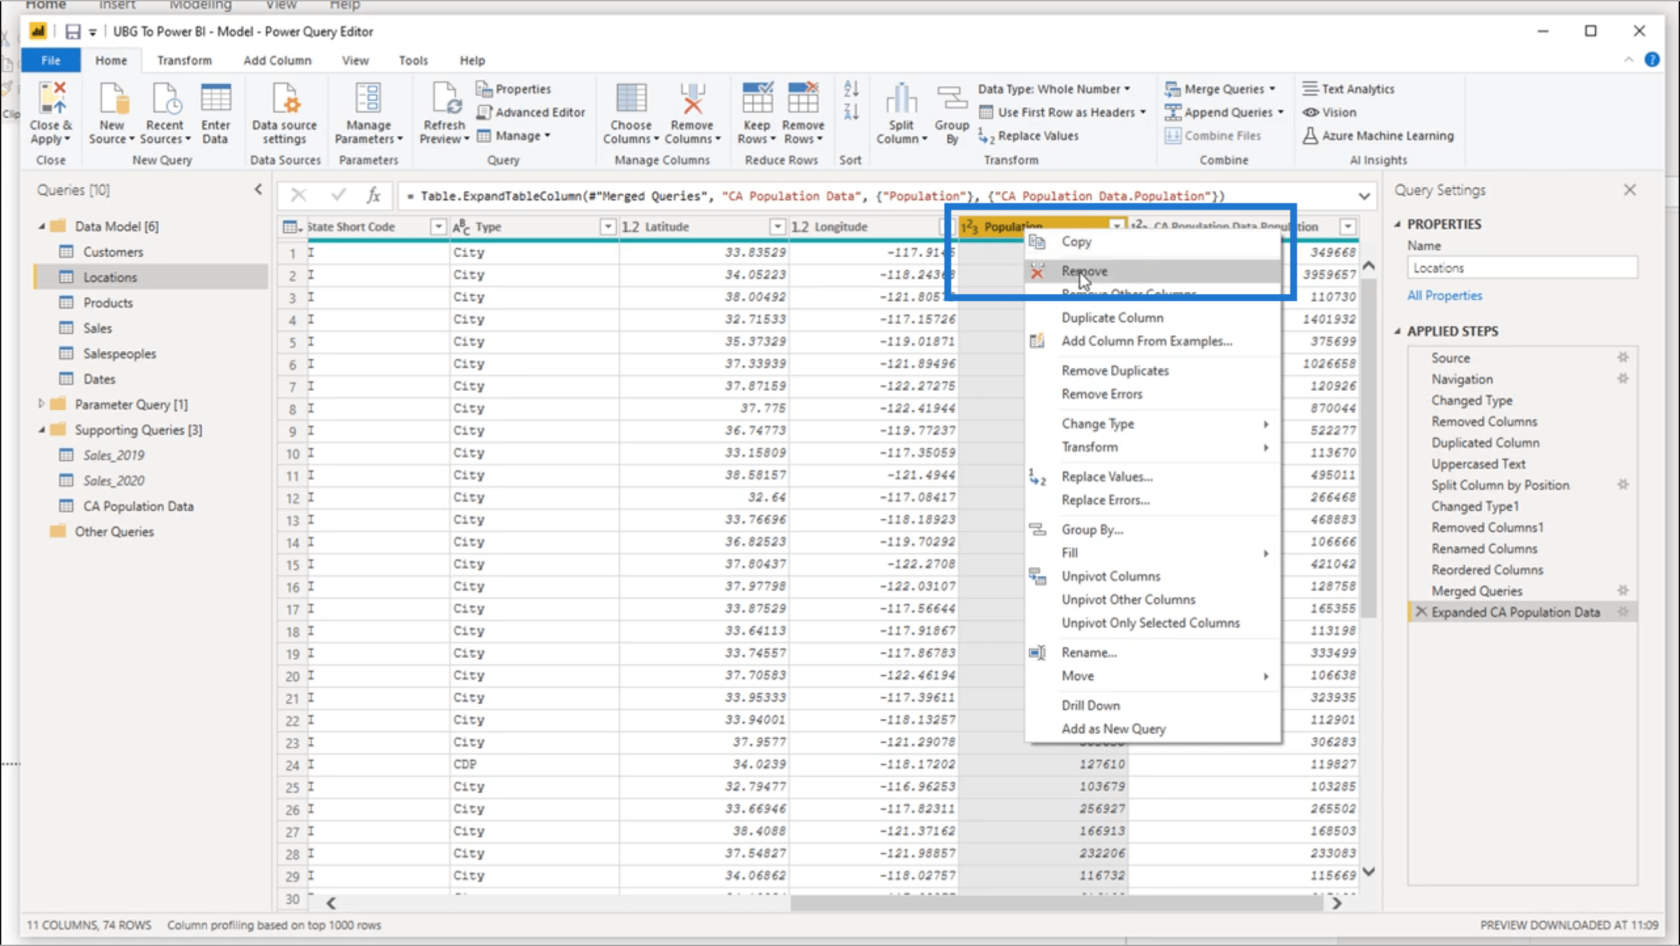Click Append Queries in ribbon
1680x946 pixels.
[x=1224, y=112]
